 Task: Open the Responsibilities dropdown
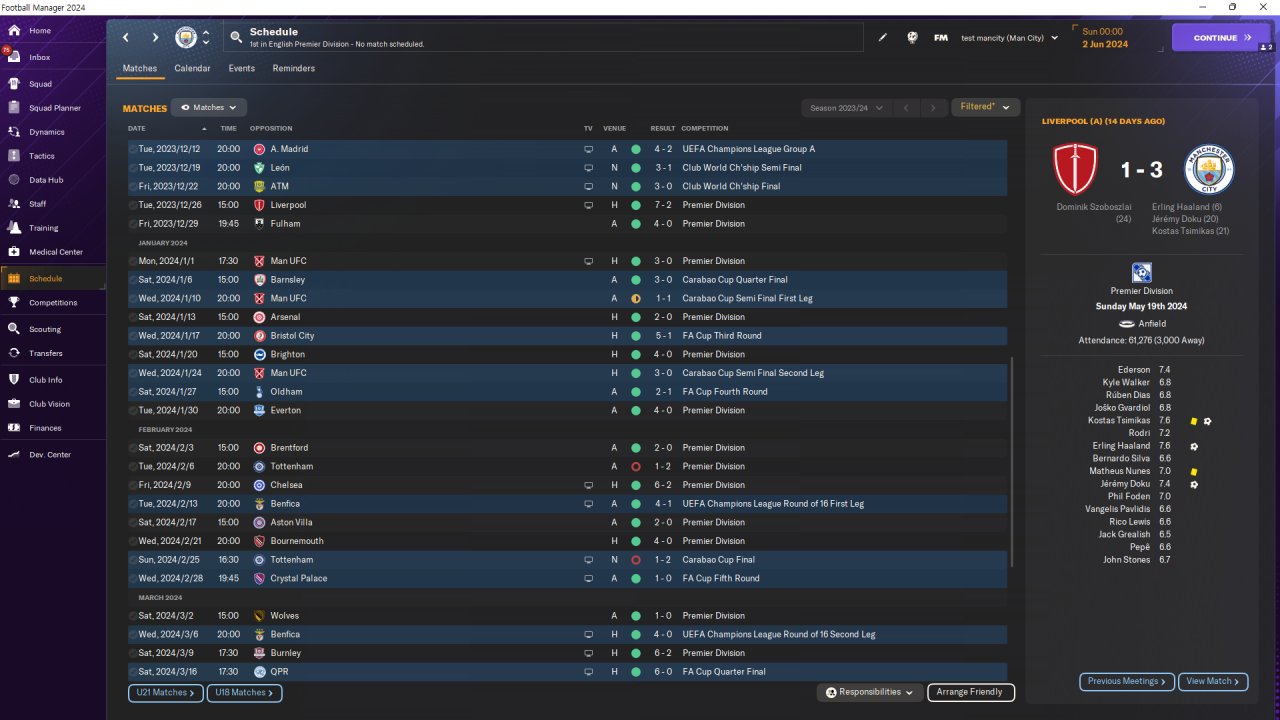click(x=869, y=692)
